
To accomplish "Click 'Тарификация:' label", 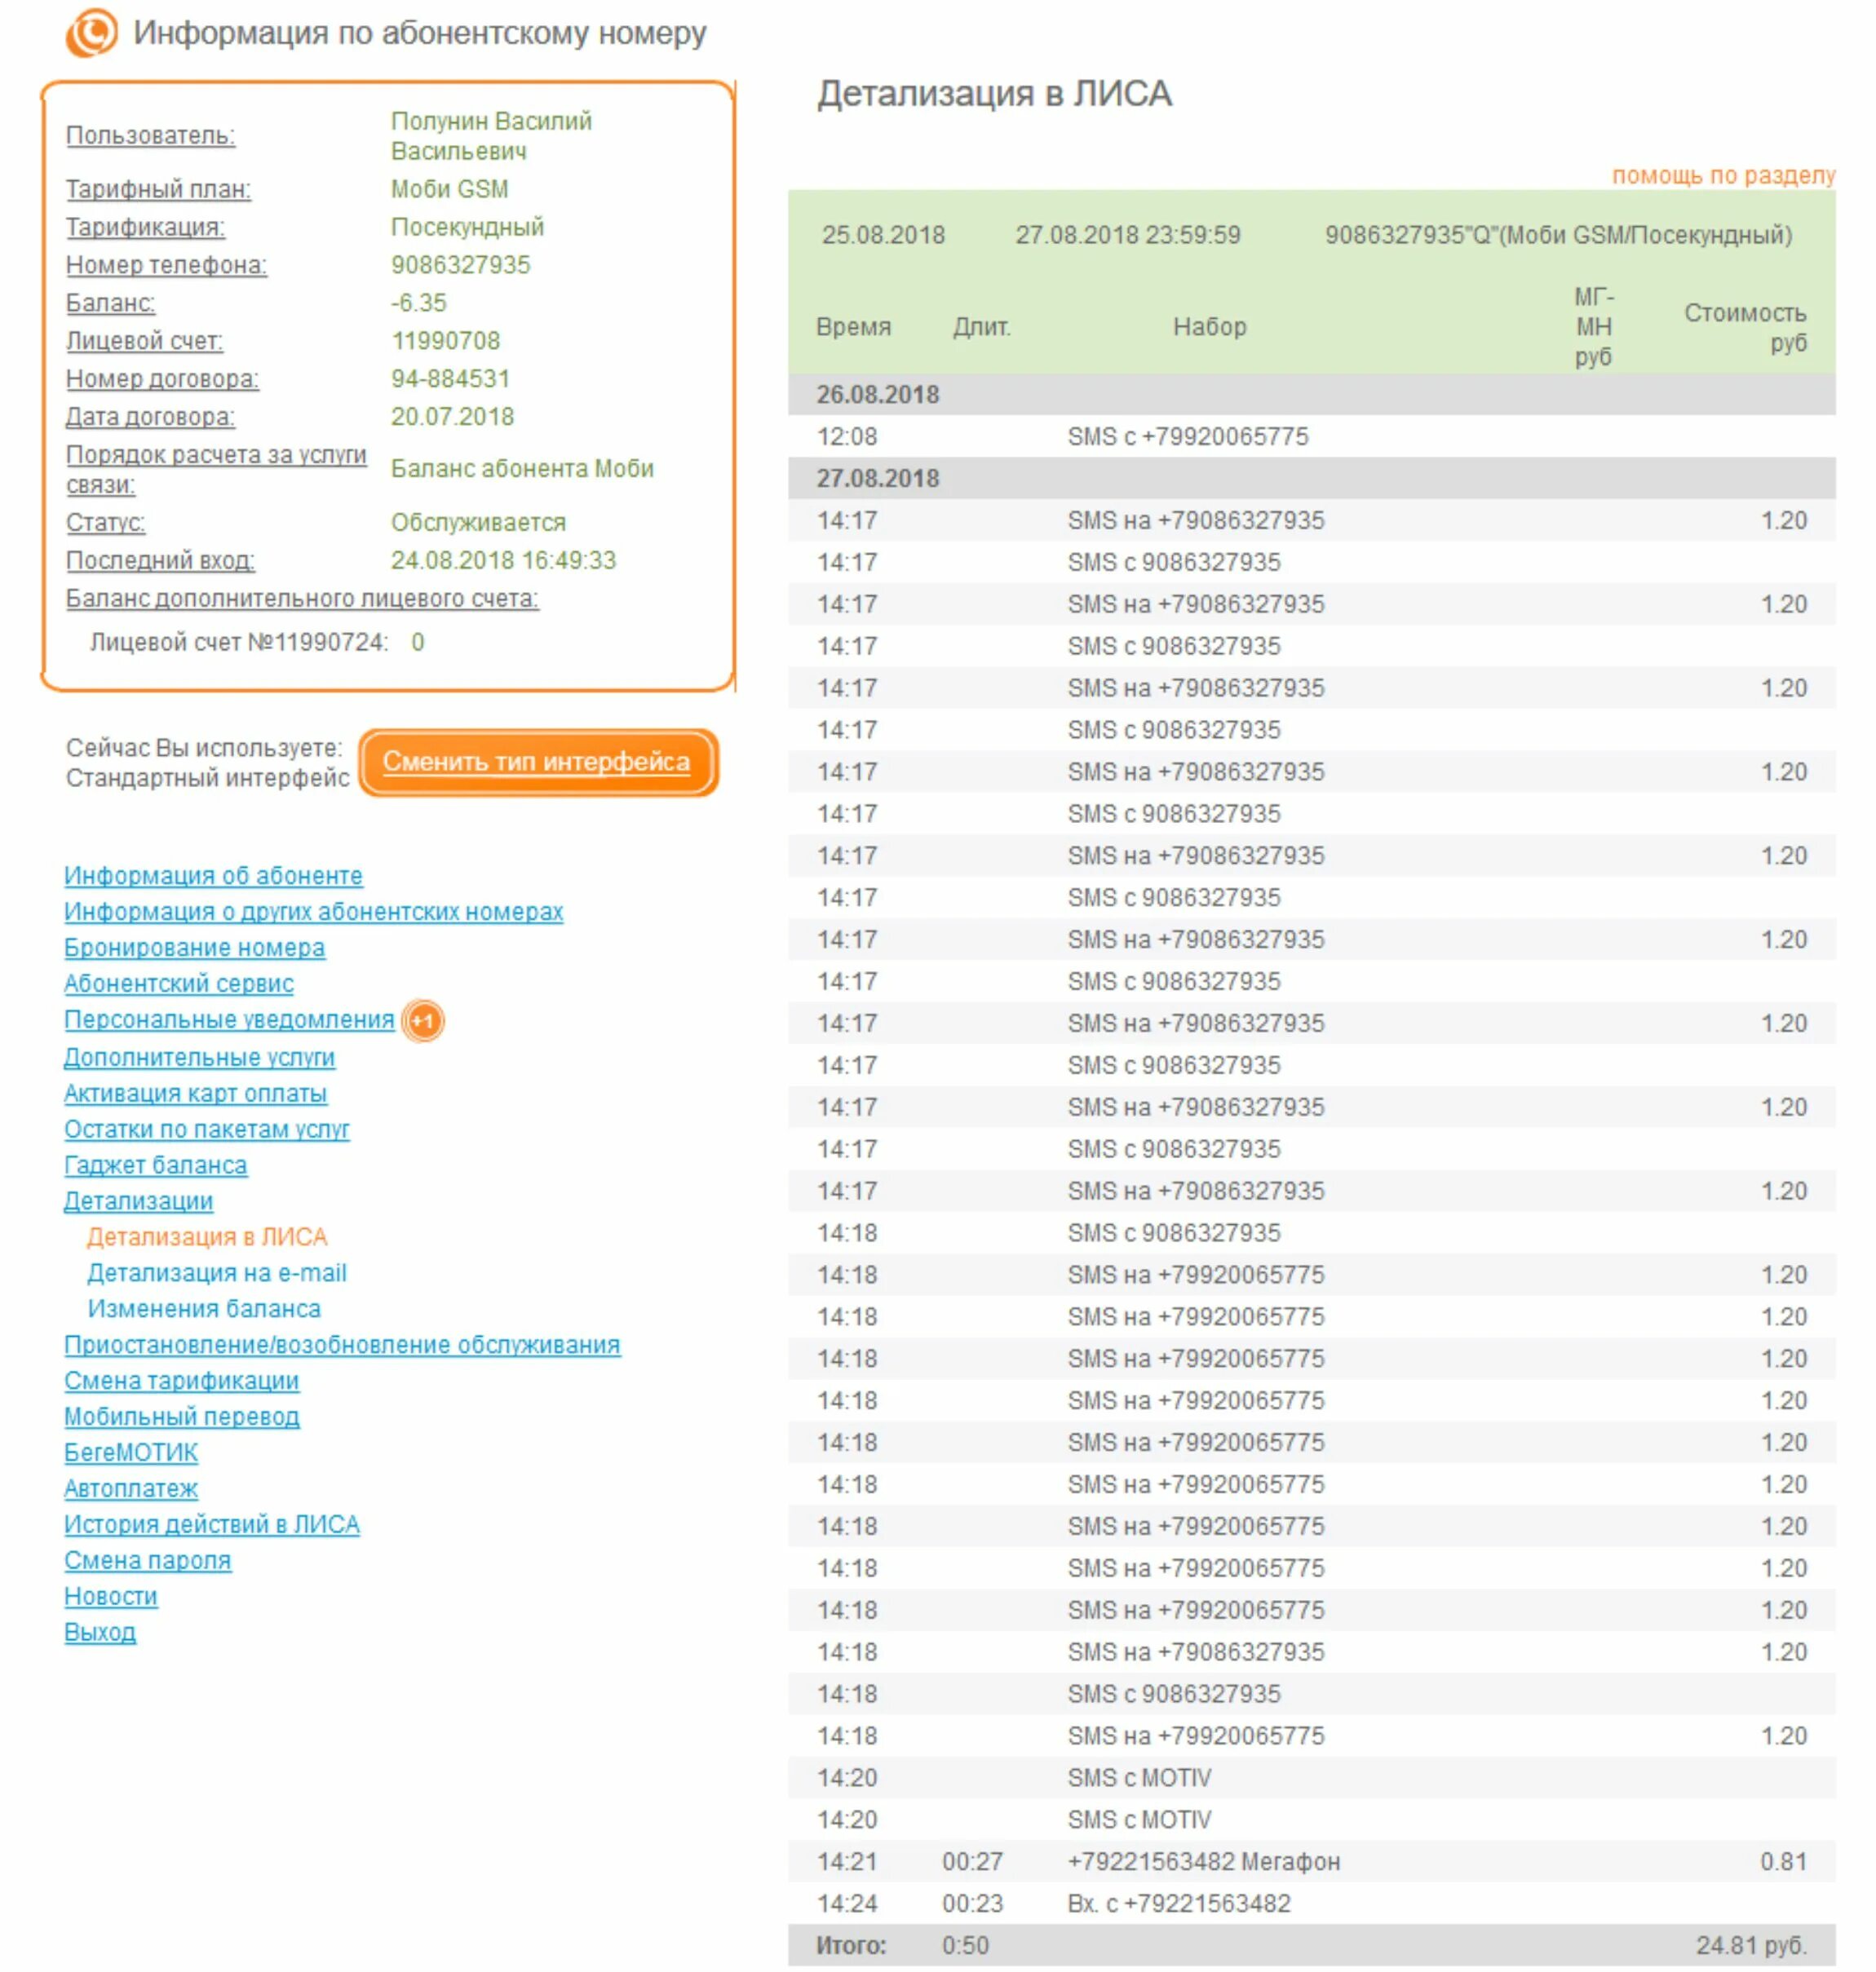I will 145,228.
